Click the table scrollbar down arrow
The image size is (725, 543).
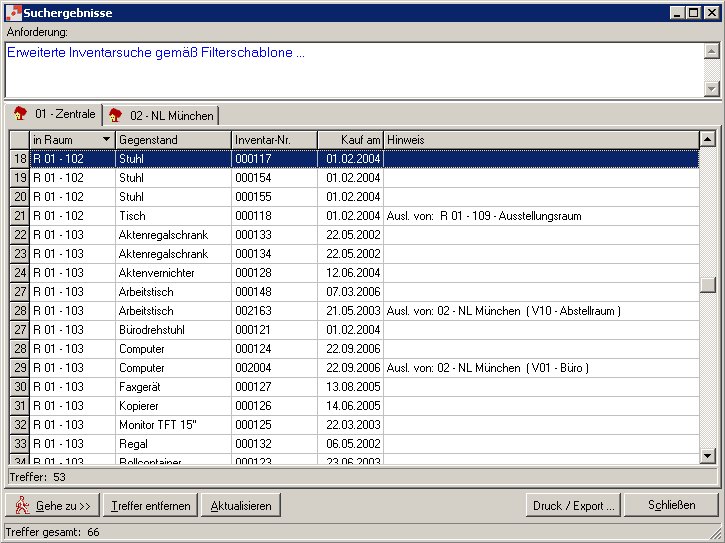[x=707, y=456]
